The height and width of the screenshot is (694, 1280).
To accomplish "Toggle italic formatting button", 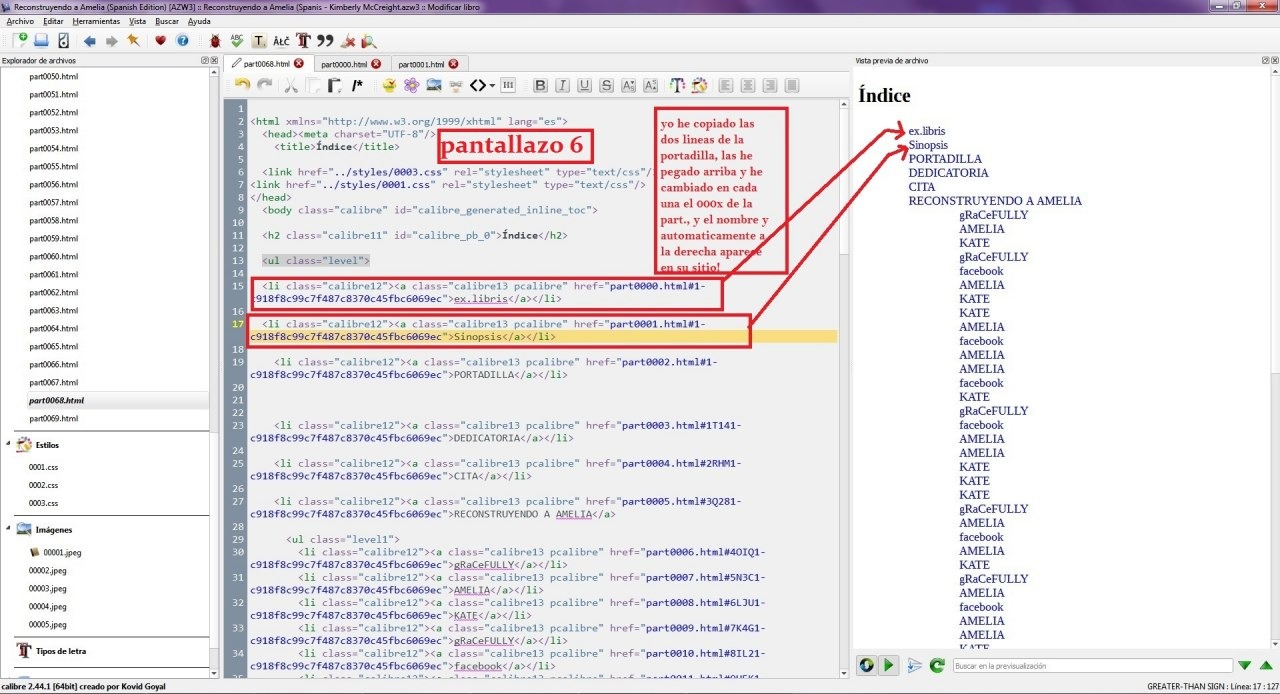I will (562, 85).
